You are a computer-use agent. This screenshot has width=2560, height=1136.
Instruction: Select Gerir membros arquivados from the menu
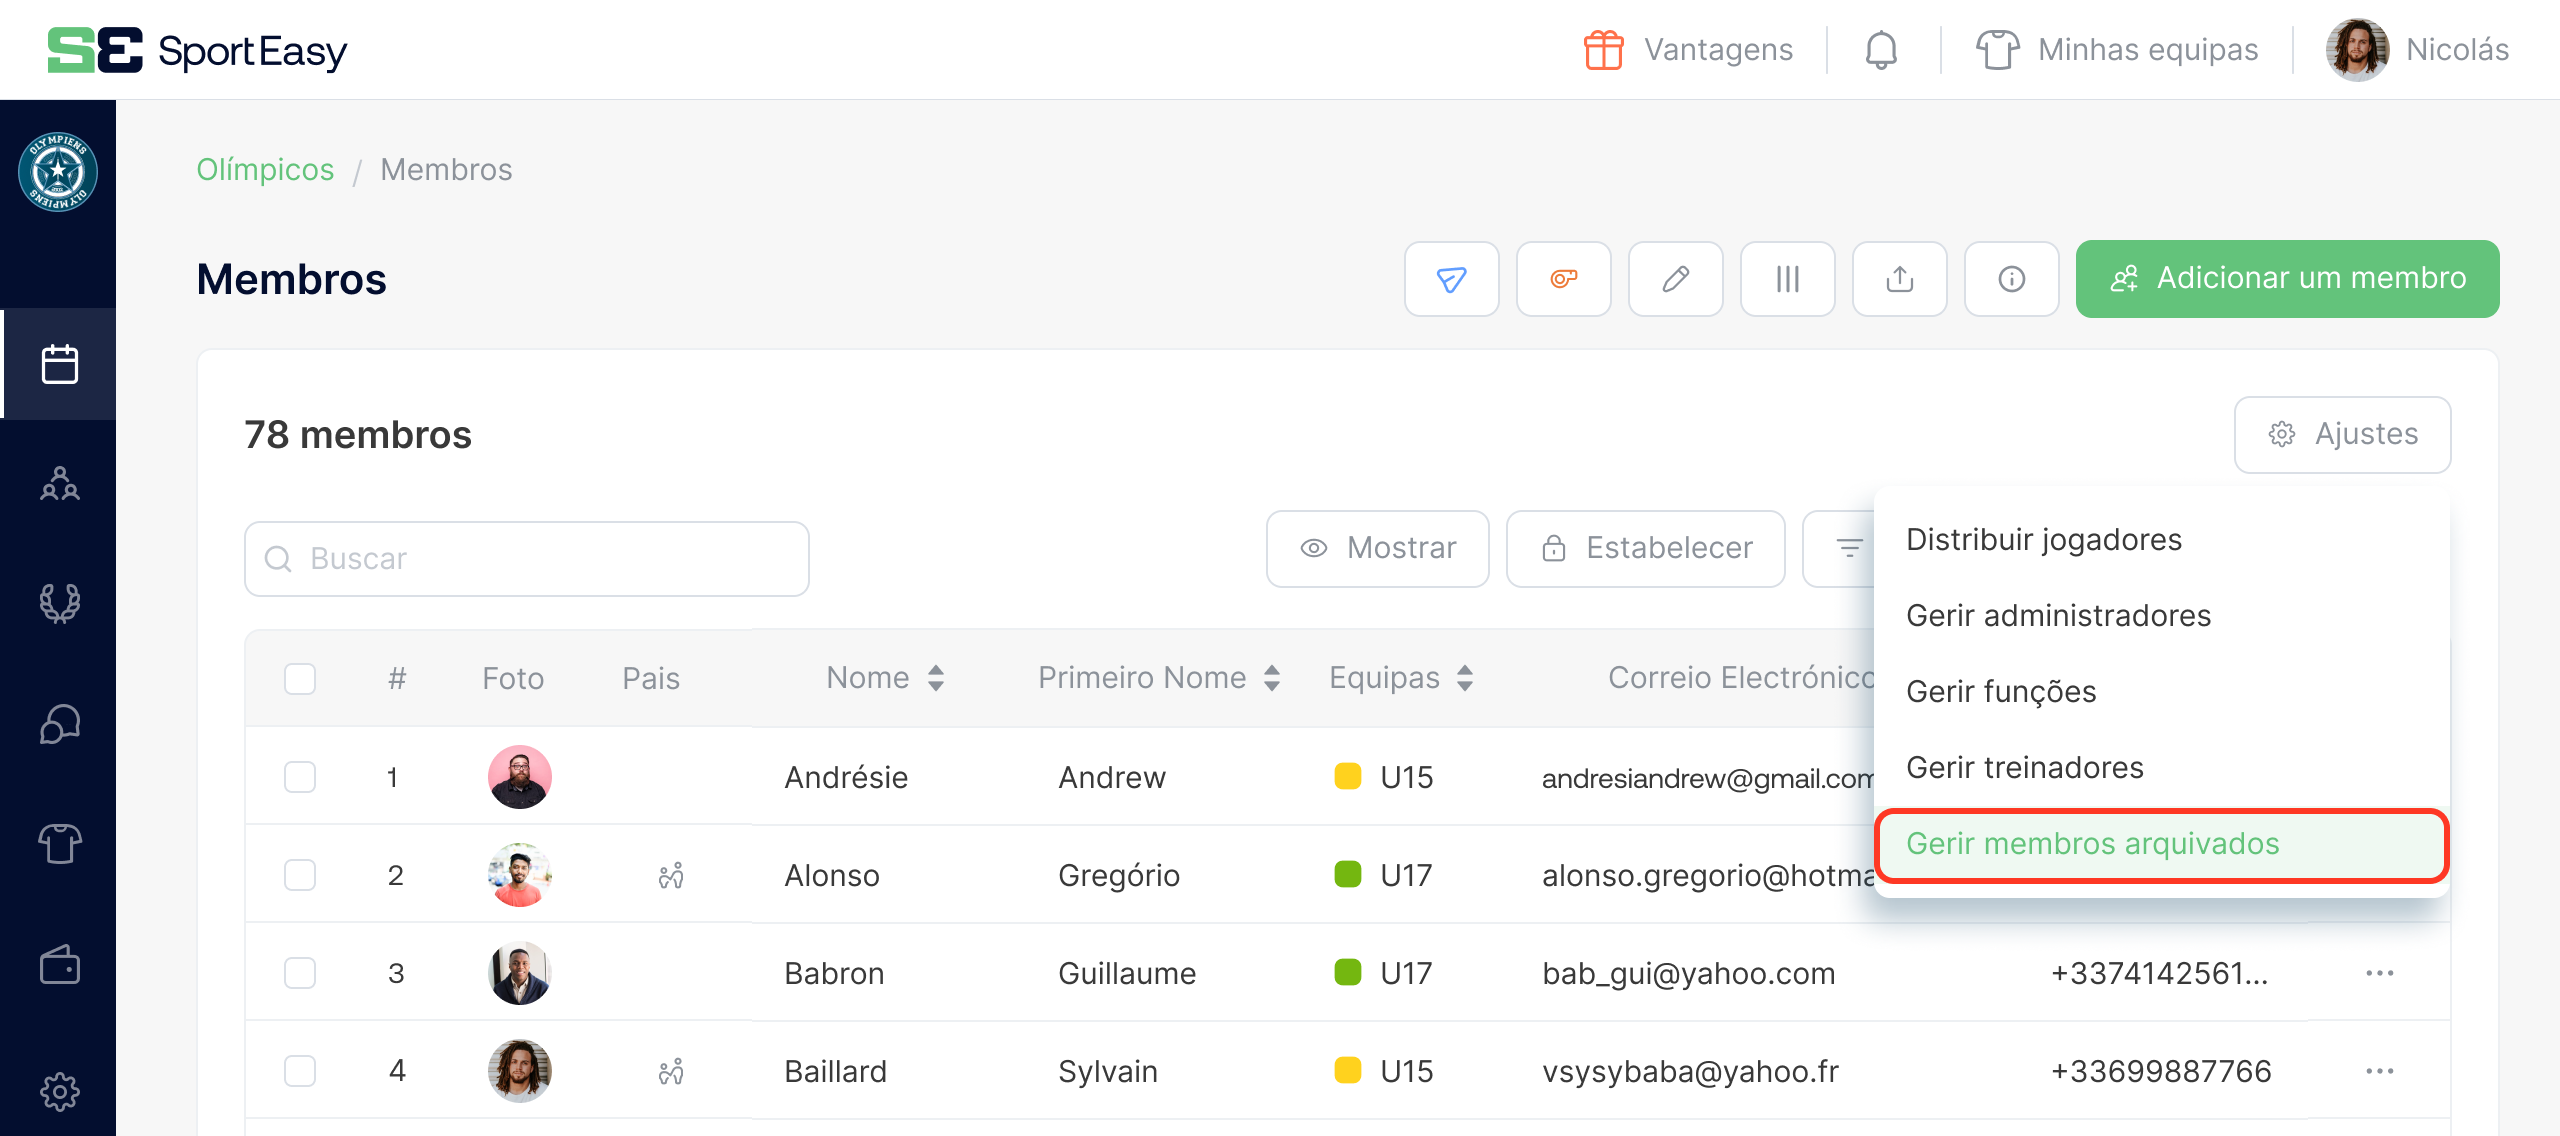coord(2092,845)
